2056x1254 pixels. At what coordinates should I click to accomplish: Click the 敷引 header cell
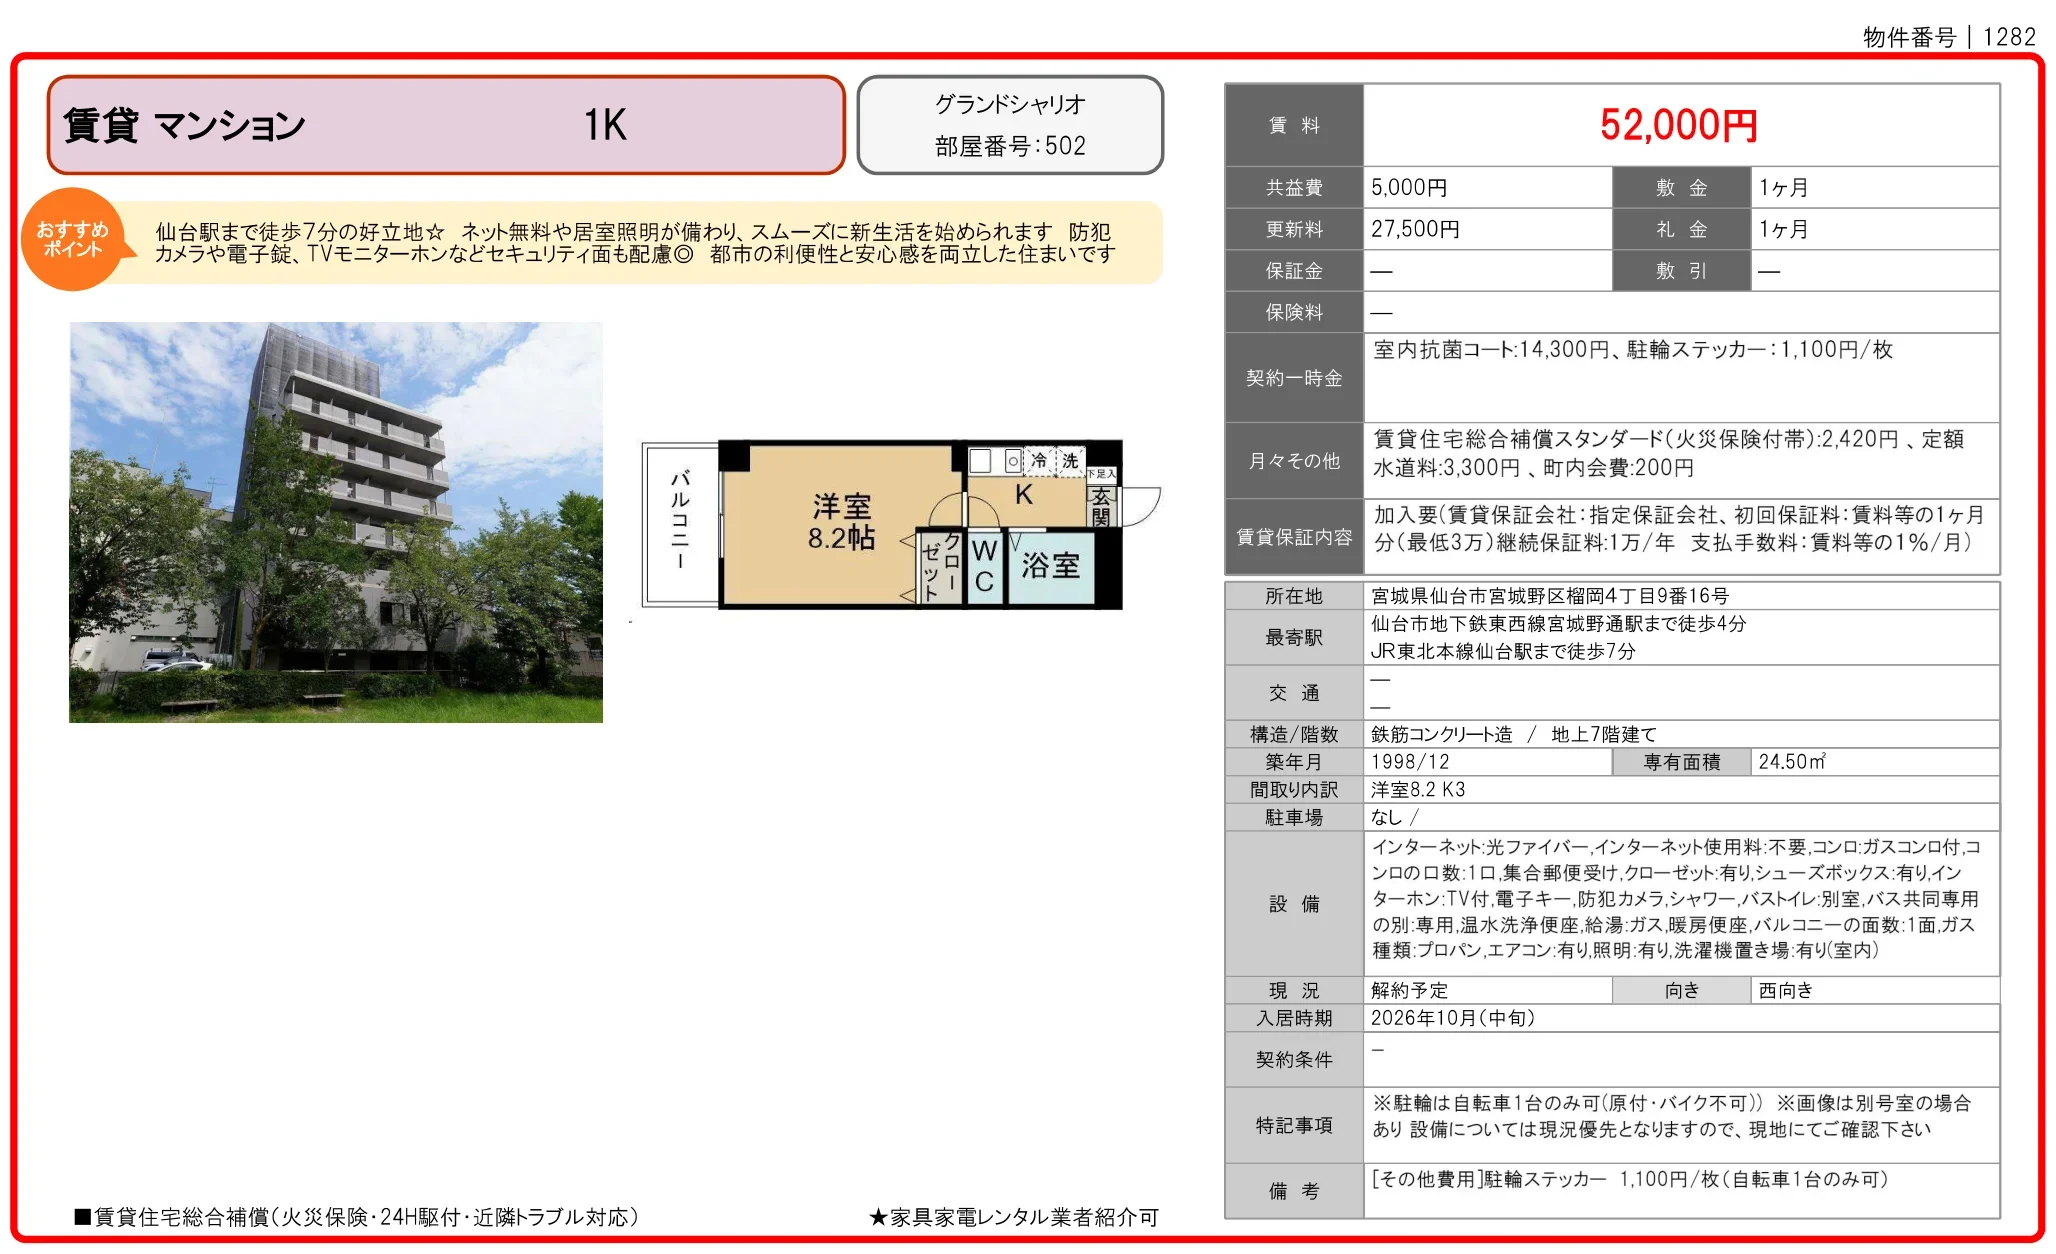click(1682, 271)
